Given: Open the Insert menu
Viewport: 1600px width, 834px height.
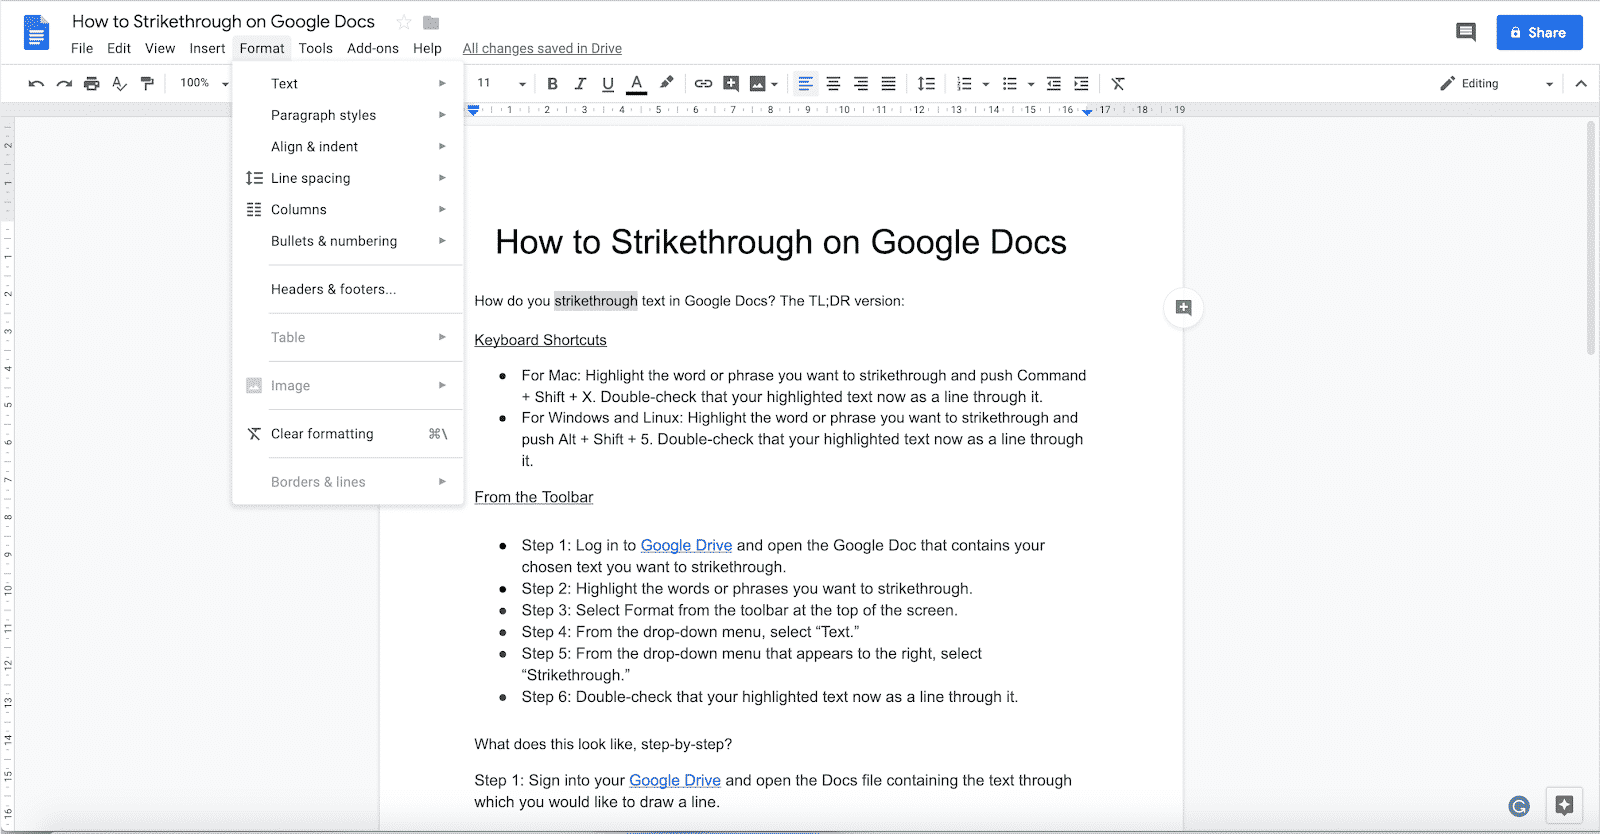Looking at the screenshot, I should pos(207,48).
